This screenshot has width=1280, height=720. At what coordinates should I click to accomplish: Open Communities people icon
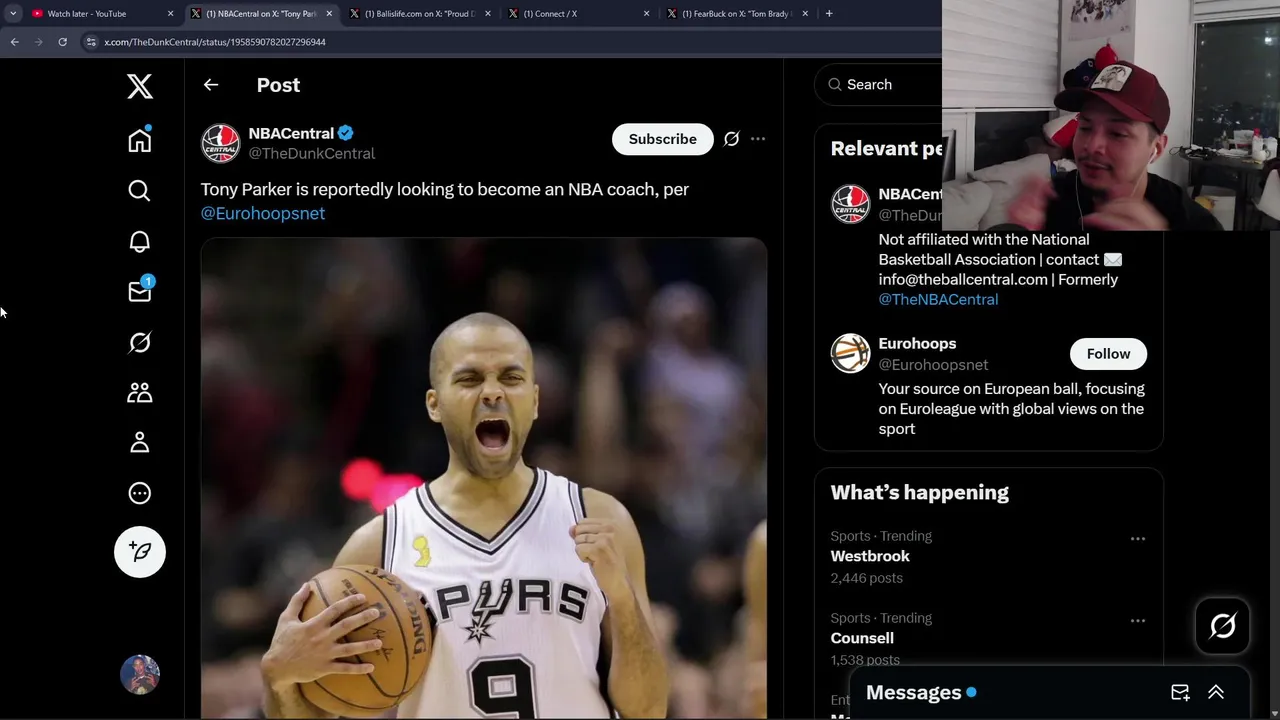coord(140,392)
